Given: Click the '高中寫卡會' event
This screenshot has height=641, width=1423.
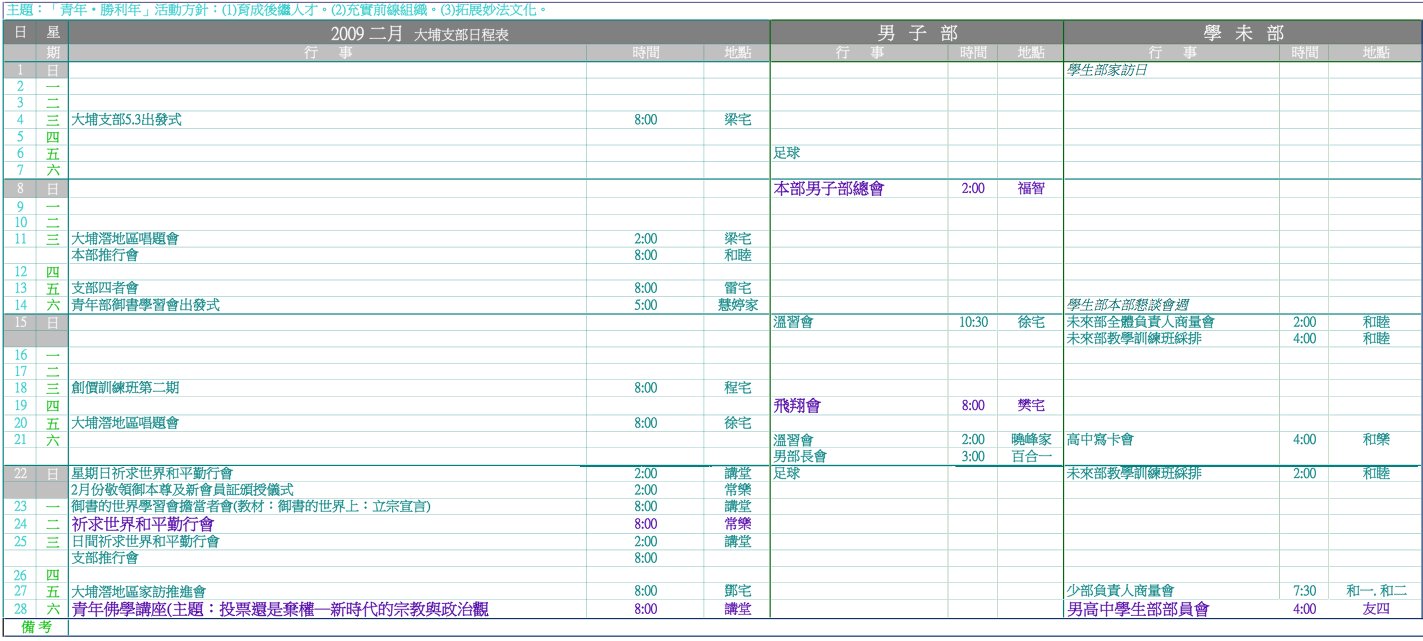Looking at the screenshot, I should click(1100, 439).
